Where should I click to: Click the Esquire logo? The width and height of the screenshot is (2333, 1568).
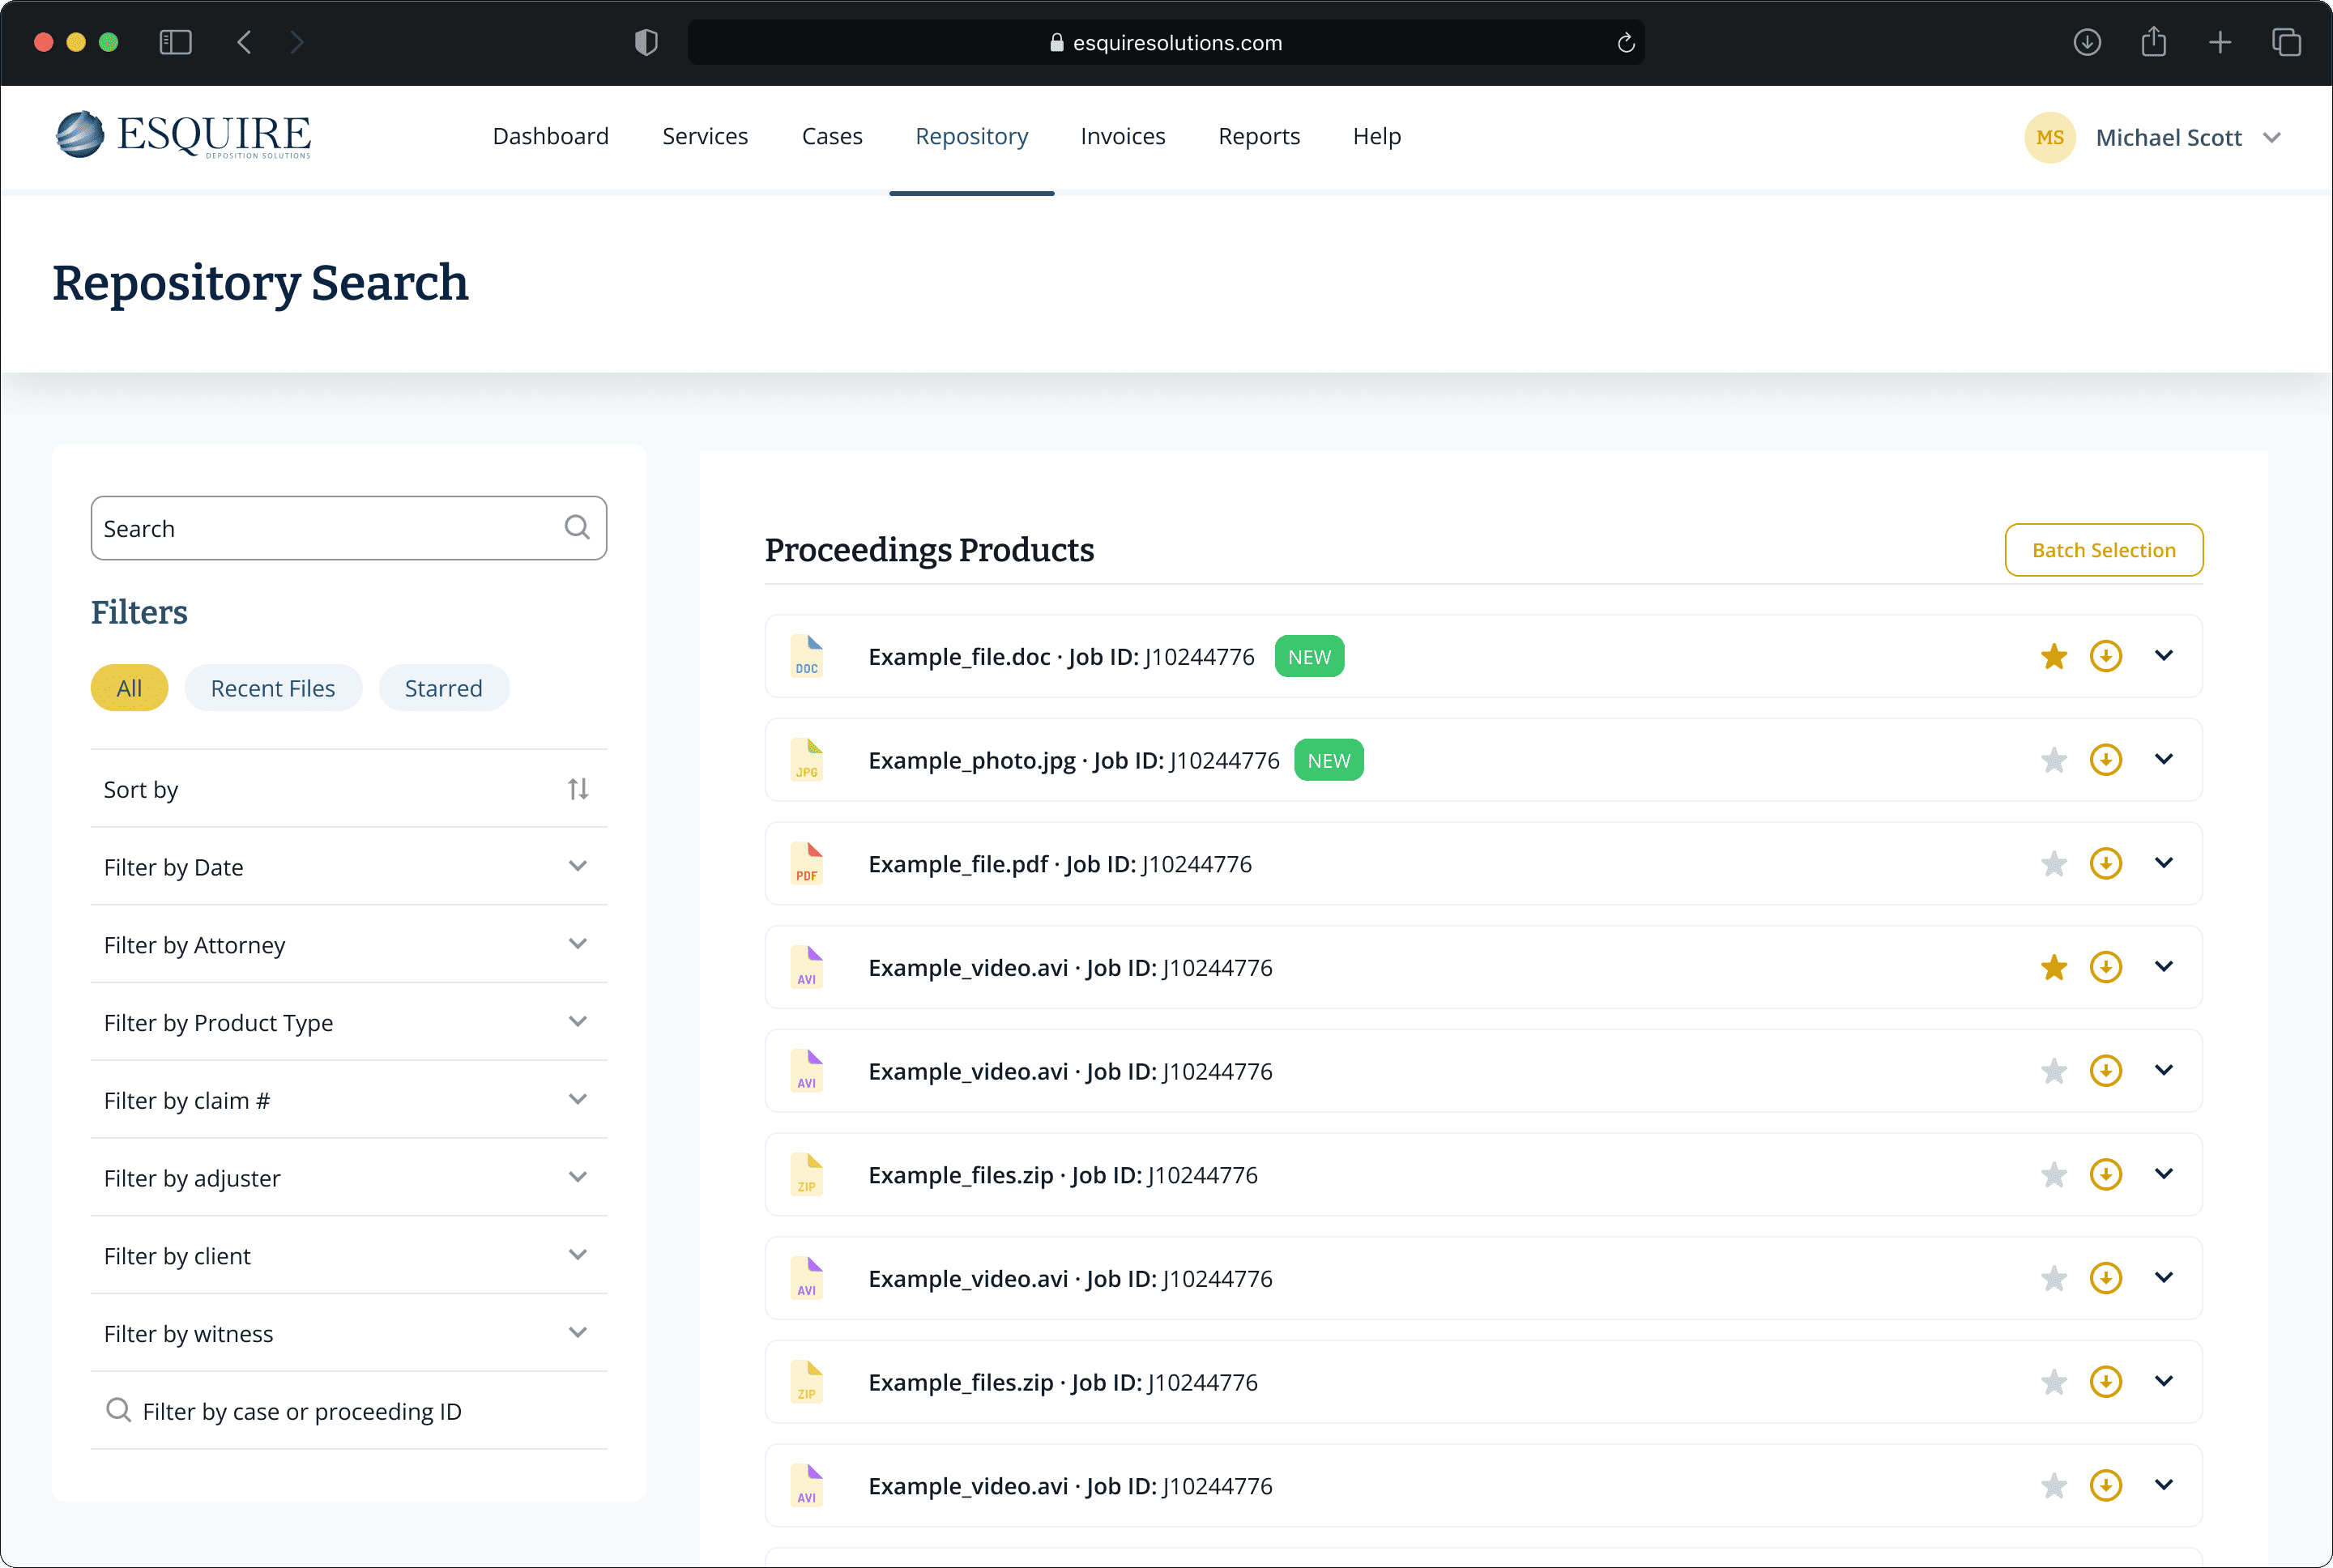[x=184, y=136]
